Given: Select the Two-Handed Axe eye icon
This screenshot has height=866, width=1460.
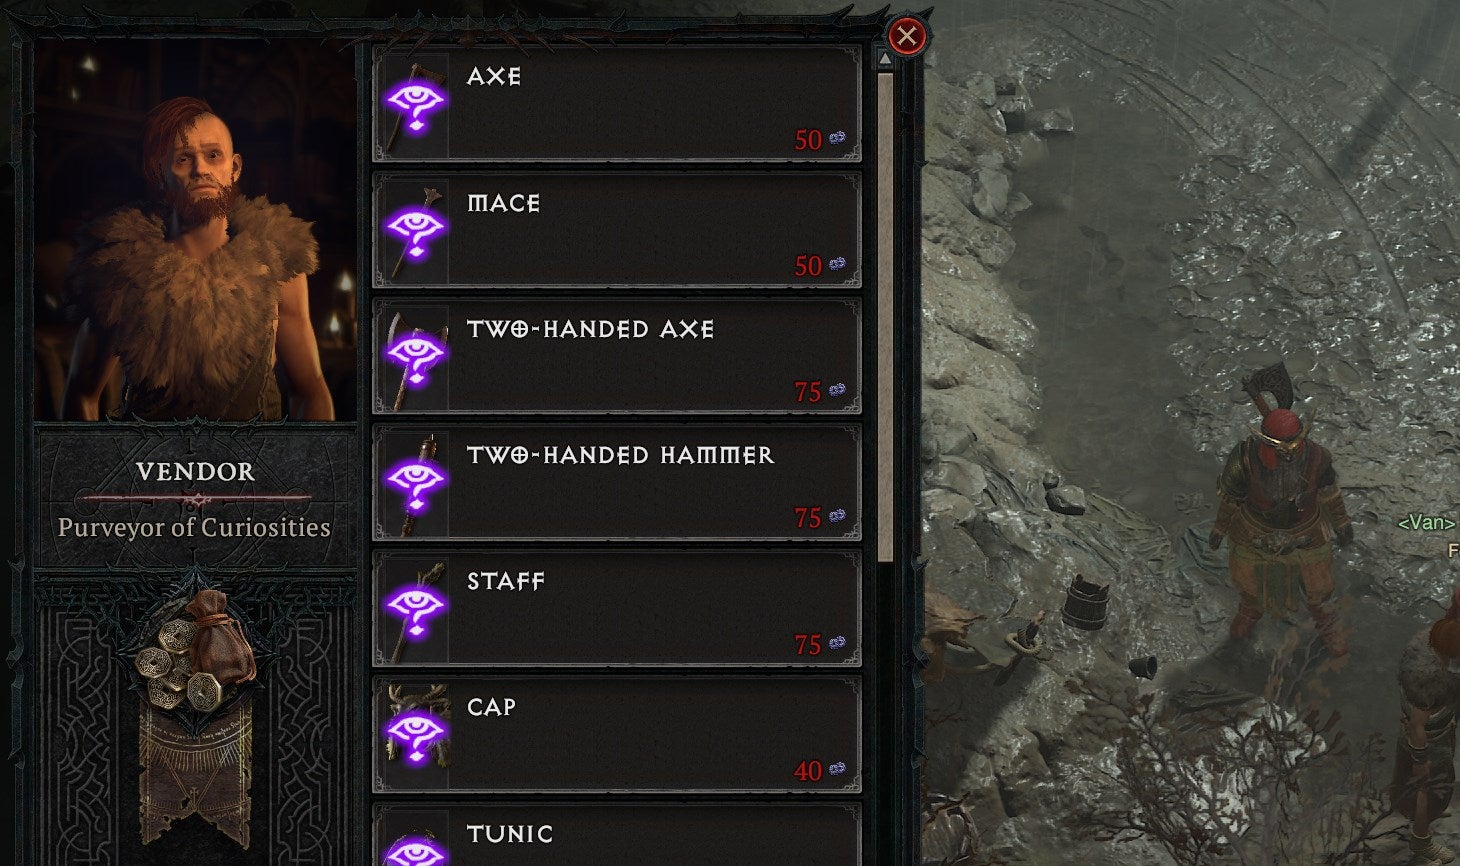Looking at the screenshot, I should [x=415, y=356].
